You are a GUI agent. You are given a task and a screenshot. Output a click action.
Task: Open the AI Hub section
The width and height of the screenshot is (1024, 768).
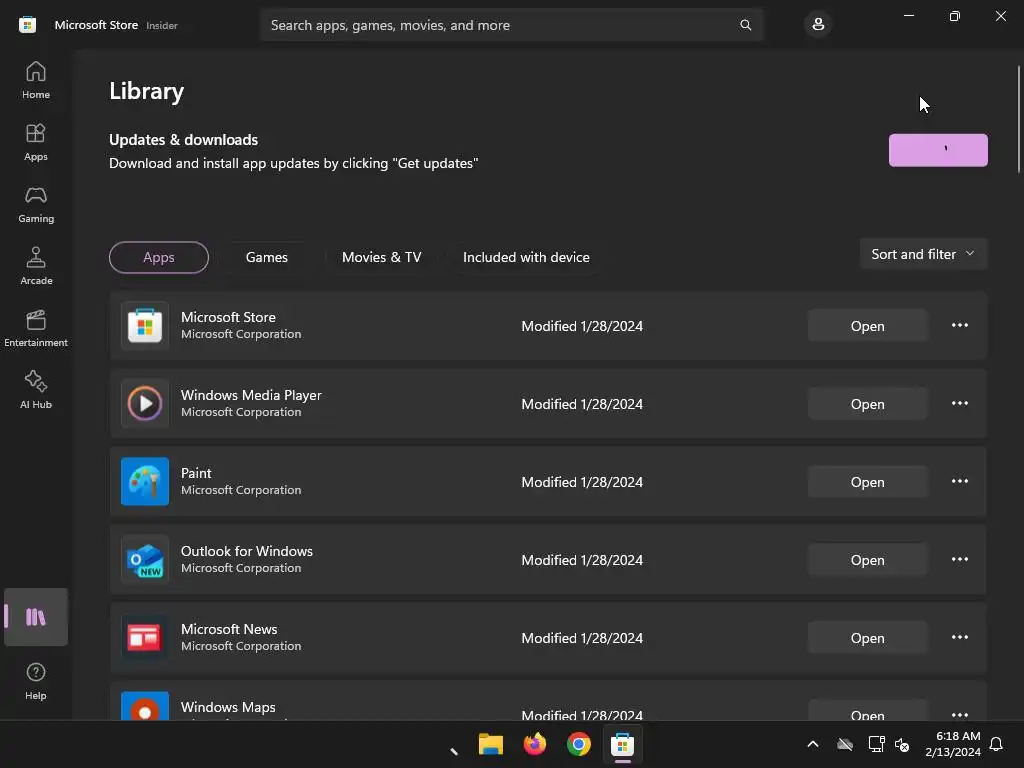click(x=36, y=391)
